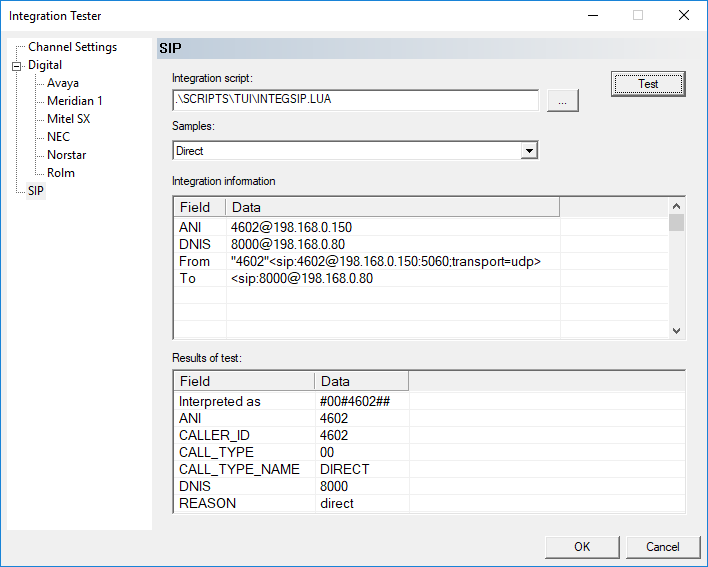Viewport: 708px width, 567px height.
Task: Collapse the Digital tree node
Action: coord(16,66)
